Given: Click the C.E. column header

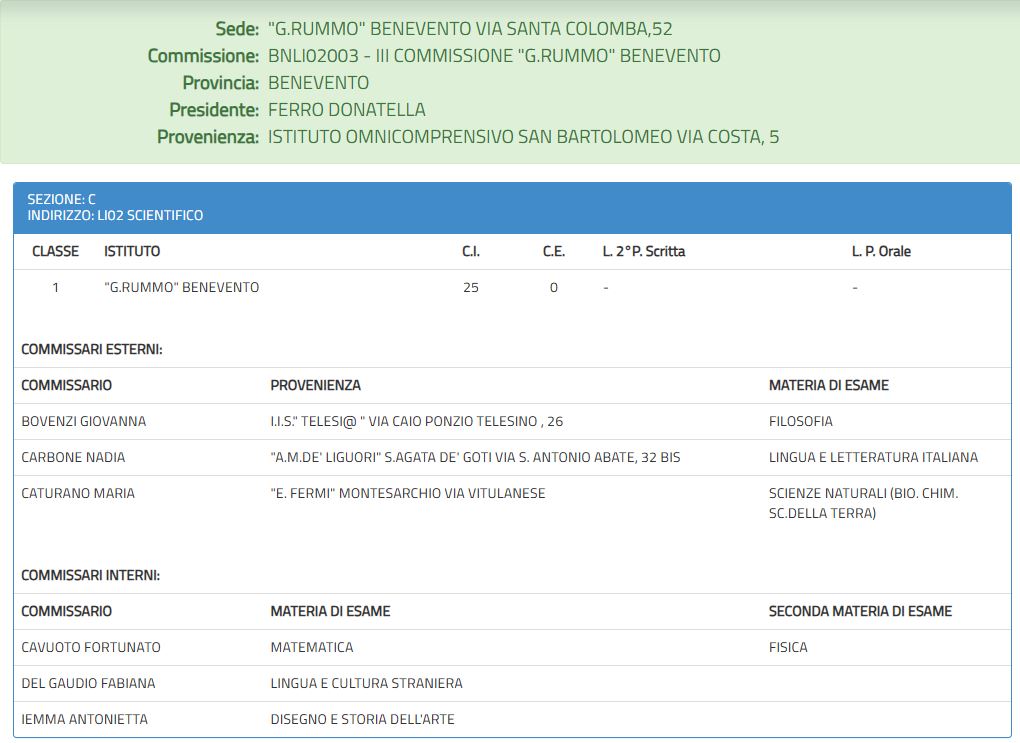Looking at the screenshot, I should [554, 251].
